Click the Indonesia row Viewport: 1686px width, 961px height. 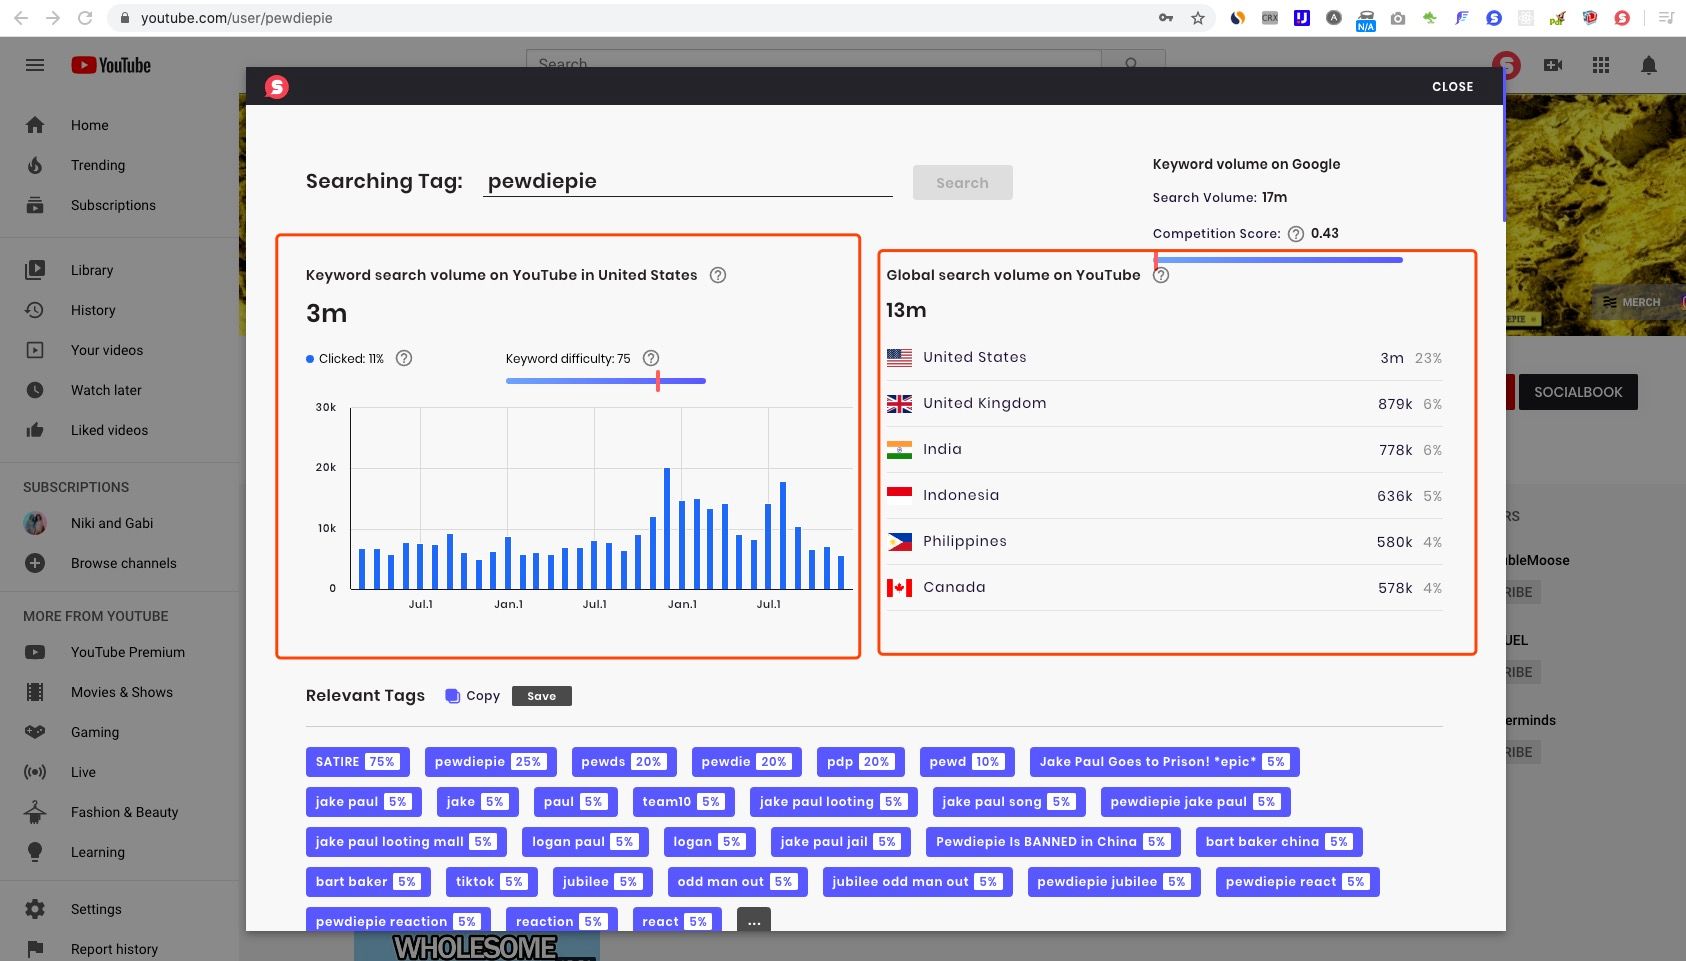(x=1164, y=496)
